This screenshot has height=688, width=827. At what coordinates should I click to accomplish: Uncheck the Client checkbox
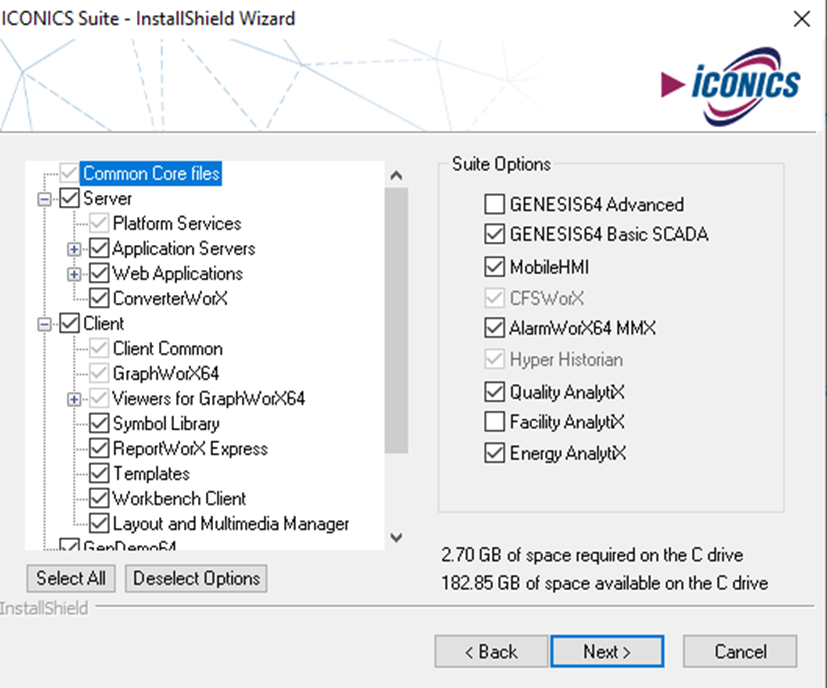click(69, 323)
